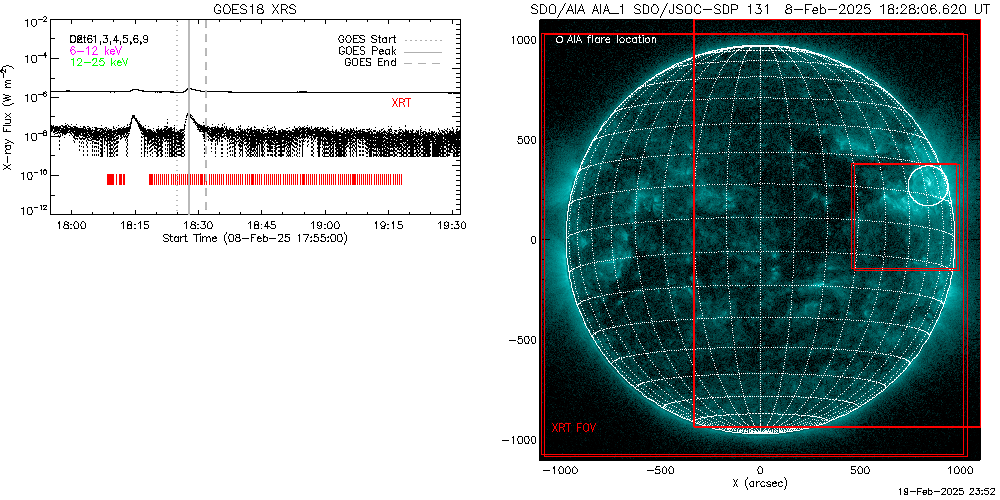
Task: Click the 18:00 time tick label
Action: pos(71,225)
